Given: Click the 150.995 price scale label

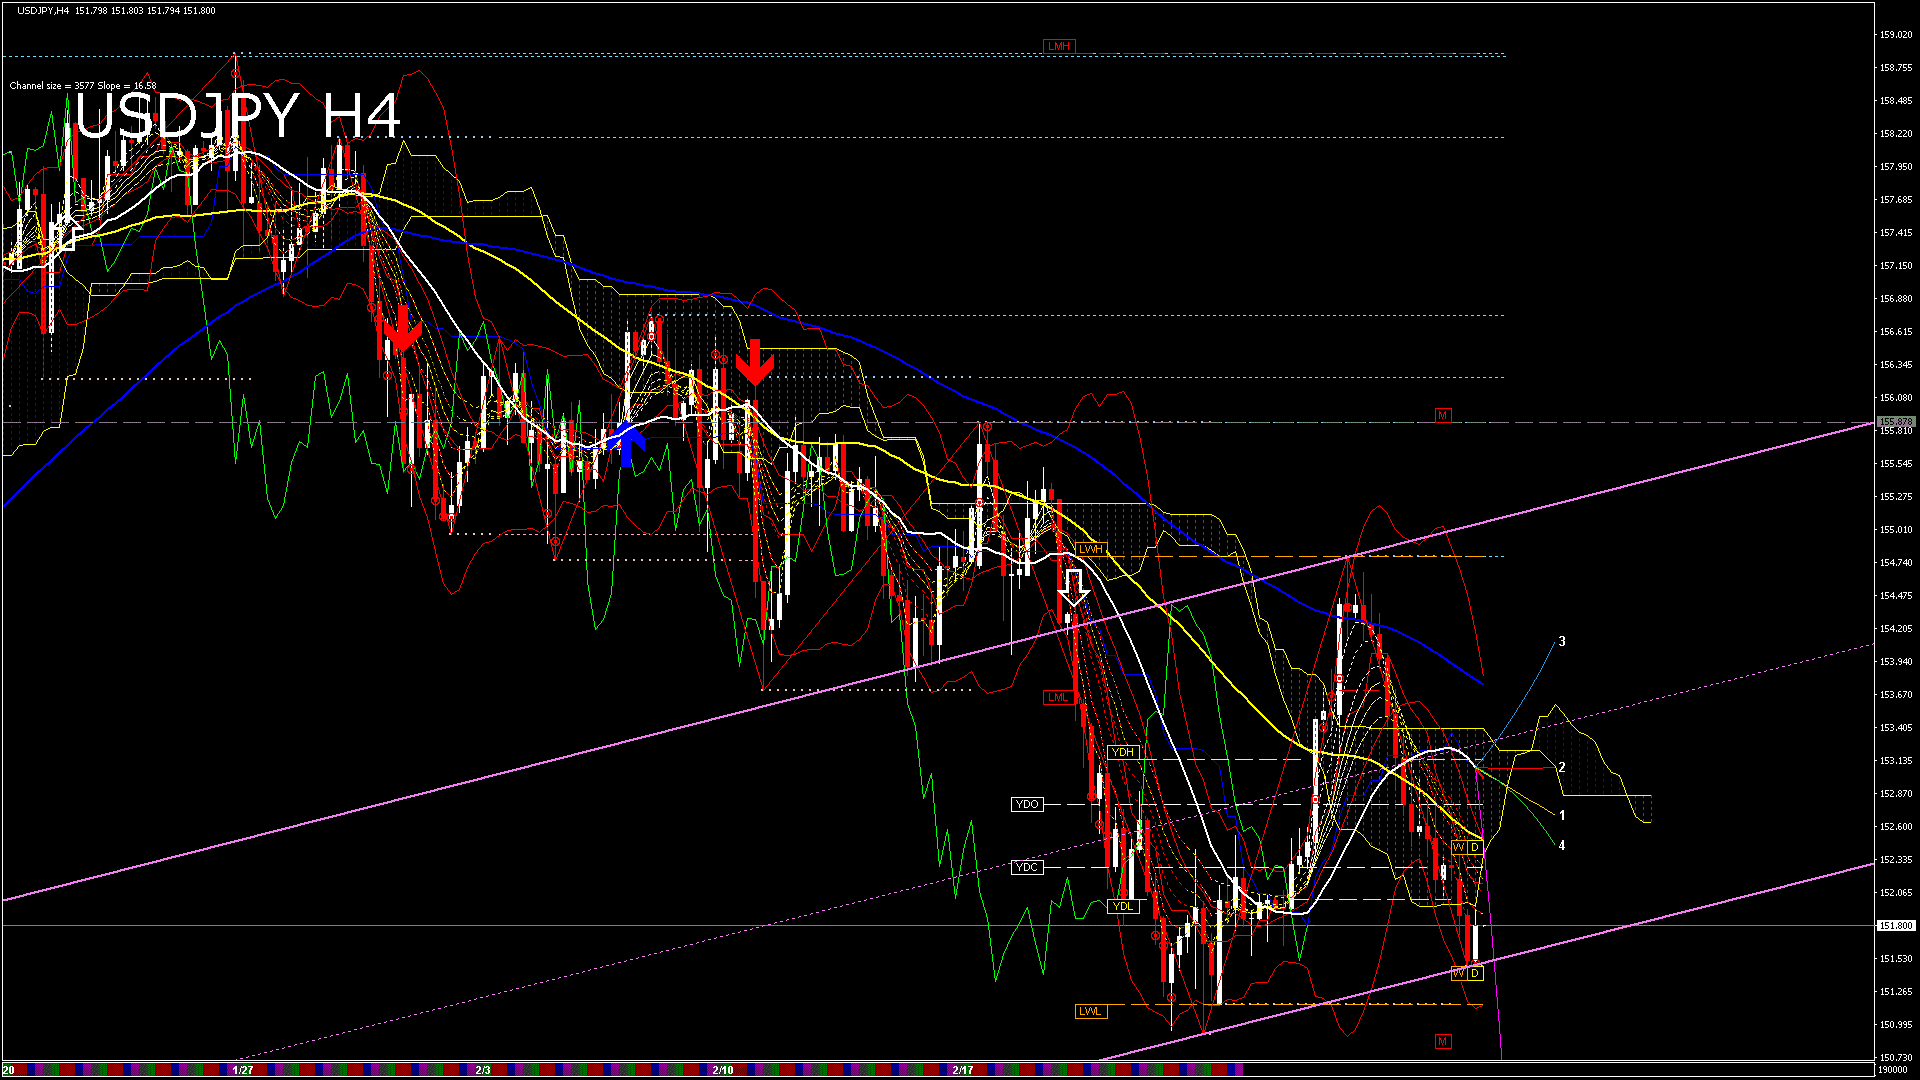Looking at the screenshot, I should [1896, 1025].
